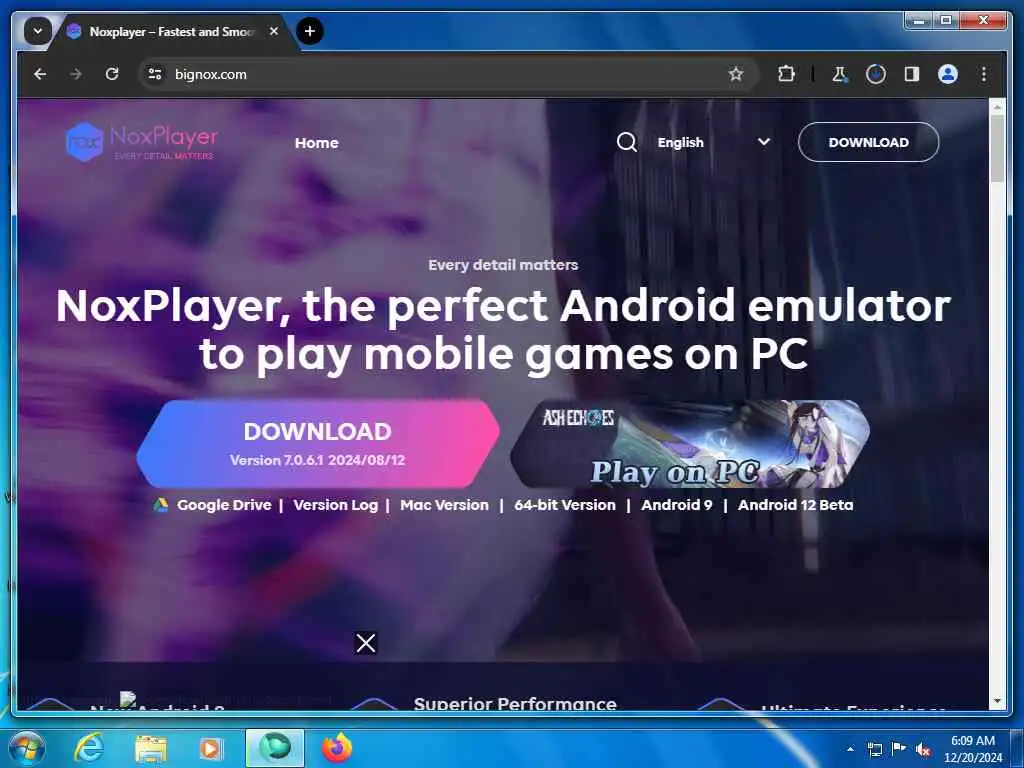This screenshot has width=1024, height=768.
Task: Open Chrome Labs flask icon
Action: (x=839, y=74)
